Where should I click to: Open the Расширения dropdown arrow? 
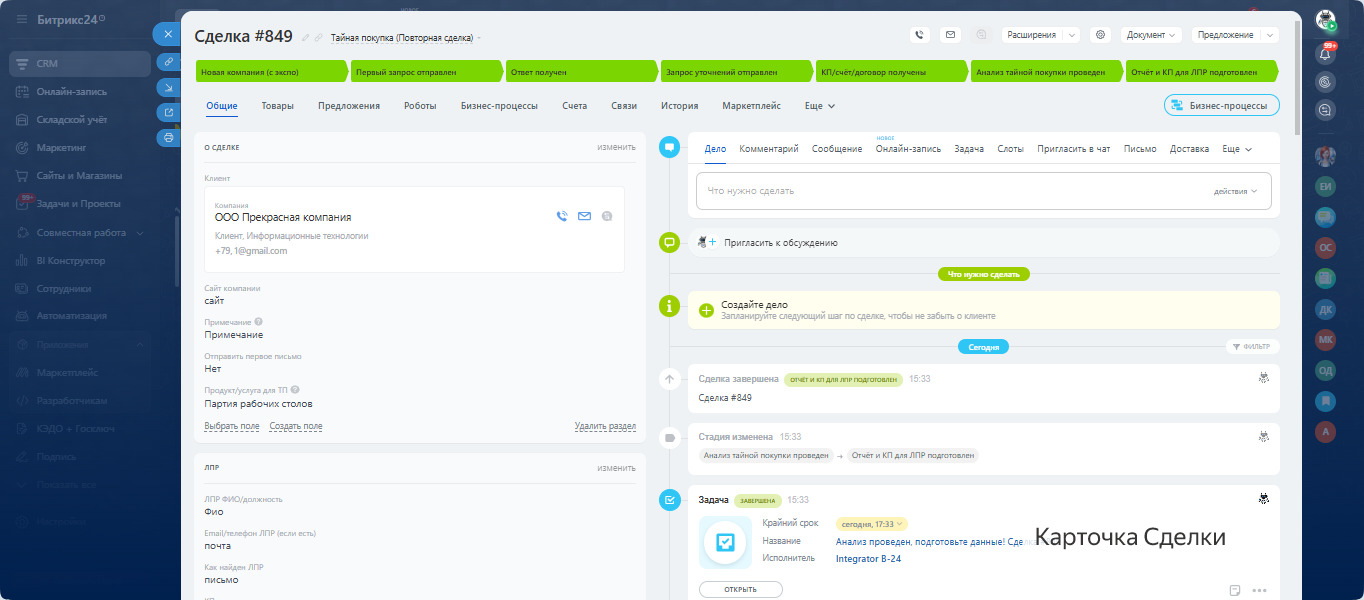coord(1072,35)
